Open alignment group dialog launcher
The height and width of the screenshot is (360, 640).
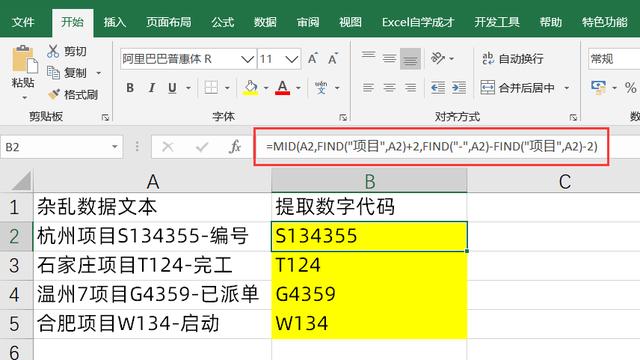[x=573, y=118]
